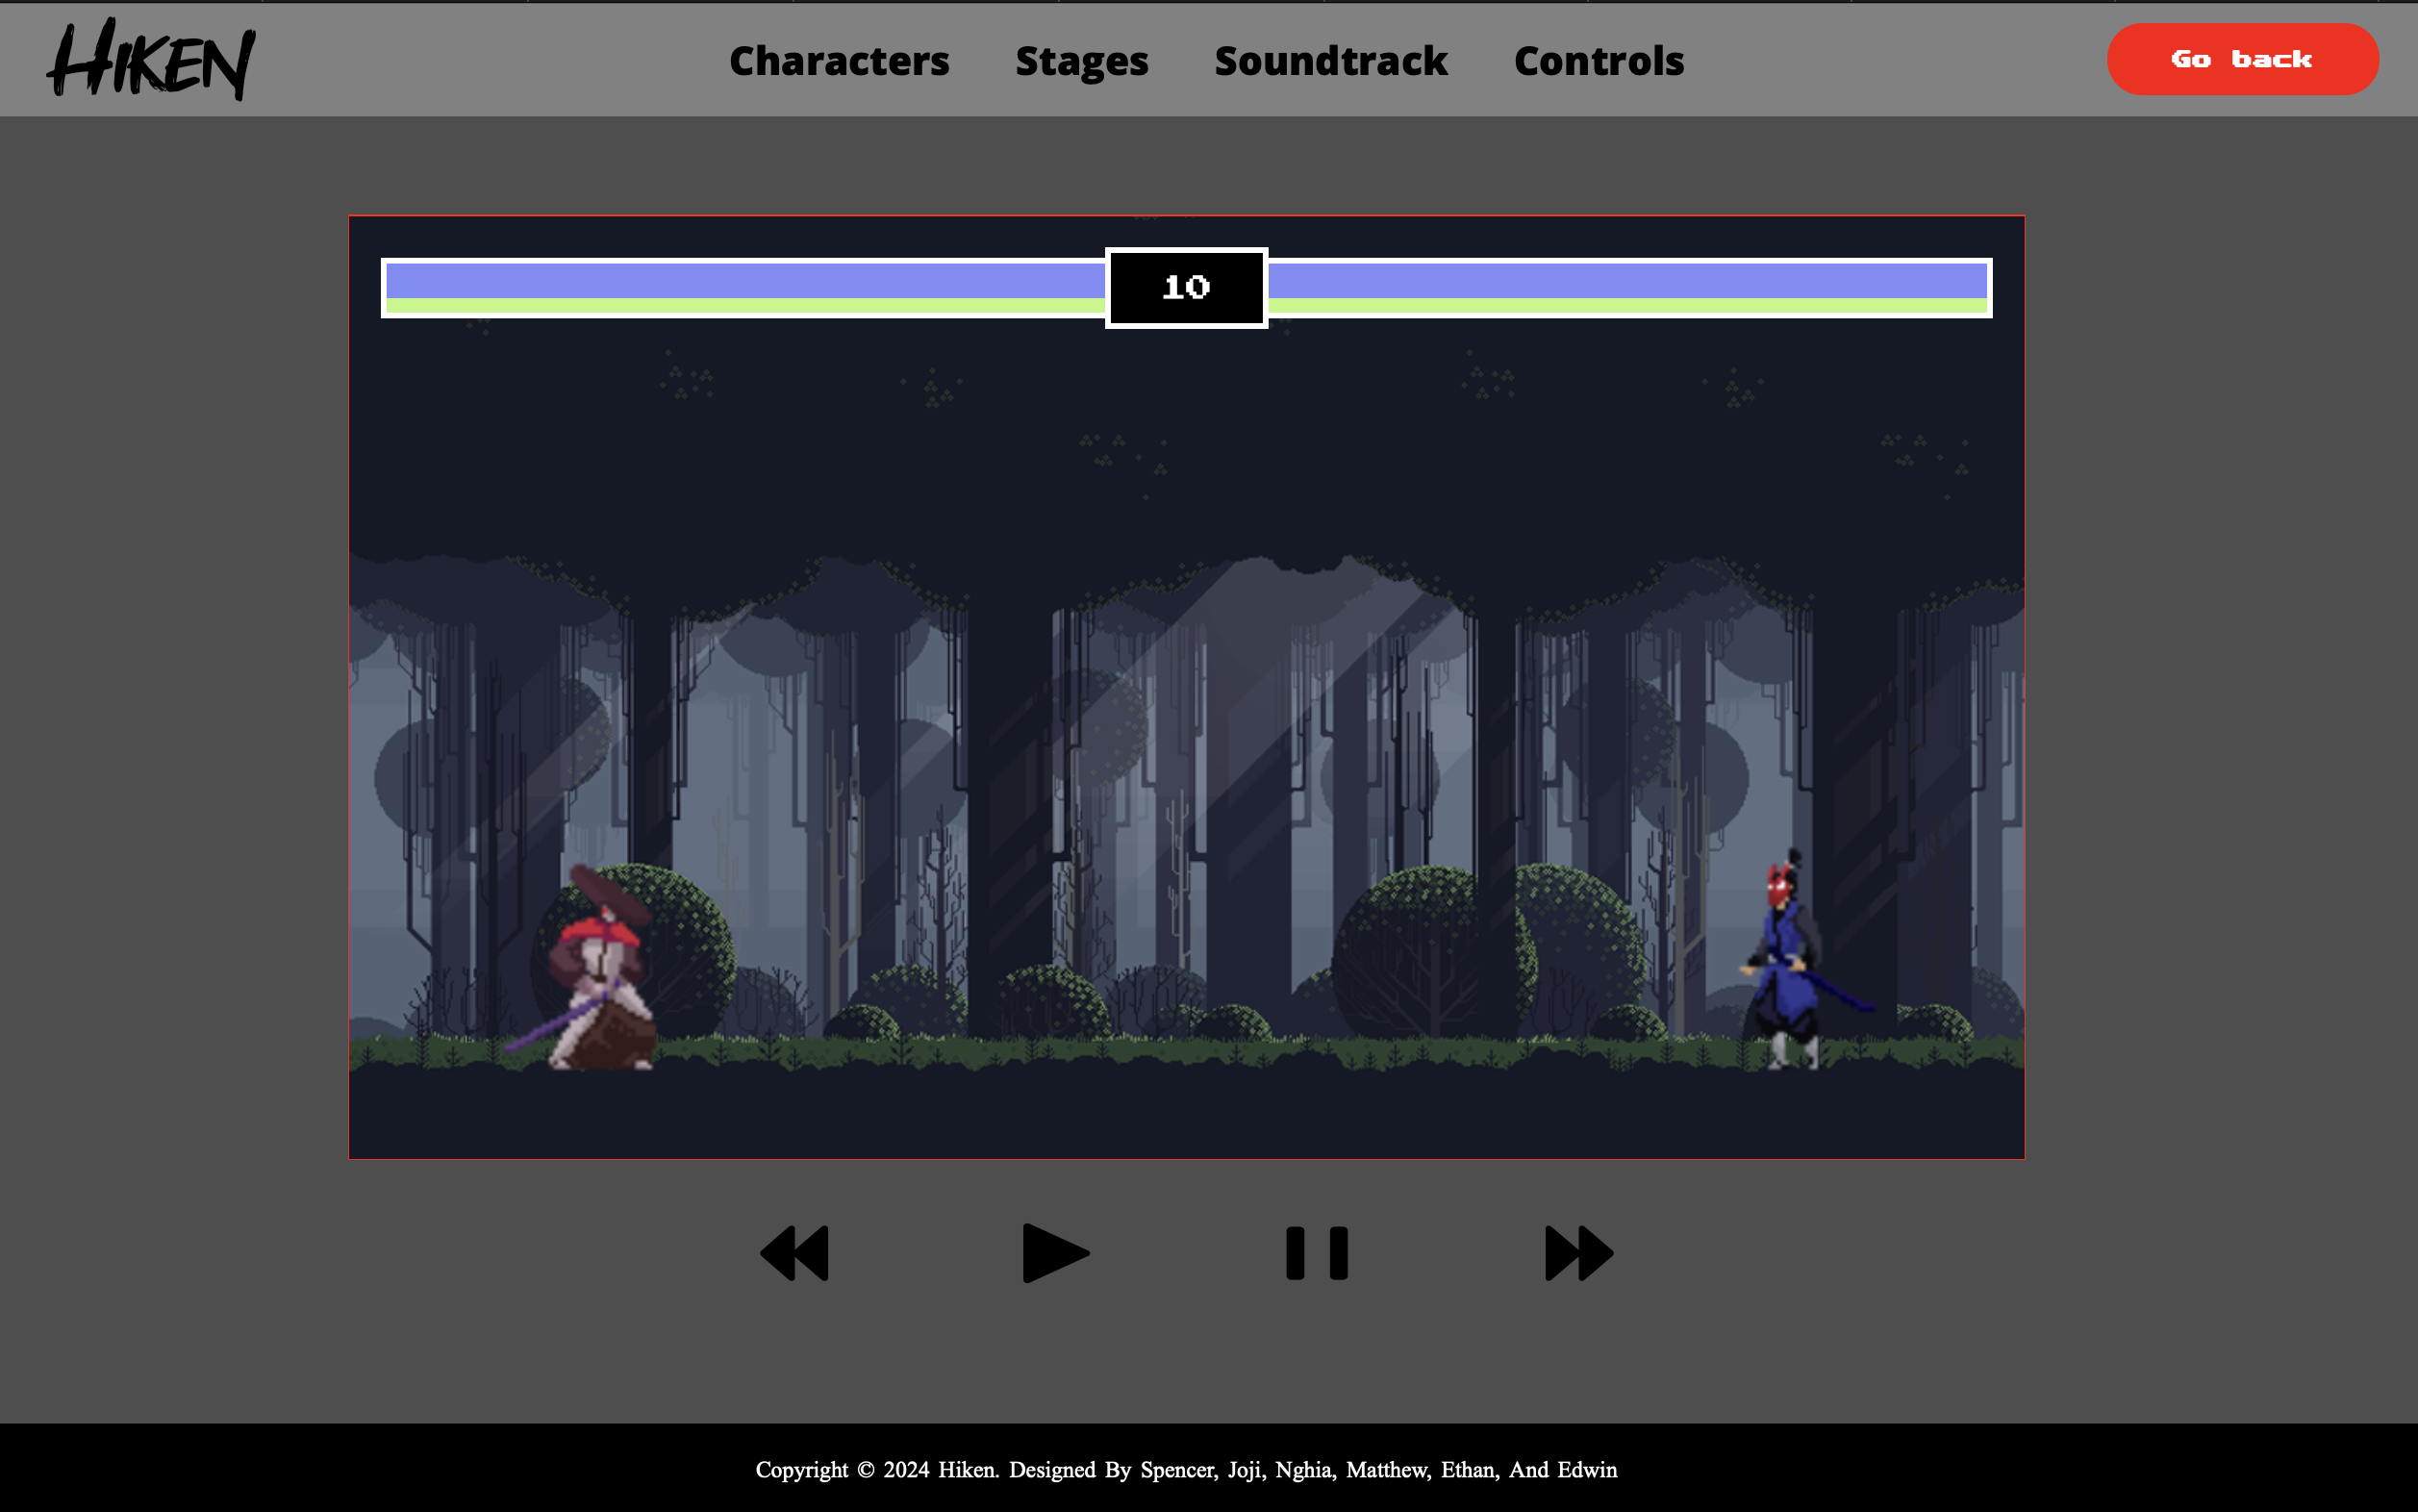Viewport: 2418px width, 1512px height.
Task: Click the dark ground strip of the stage
Action: point(1186,1110)
